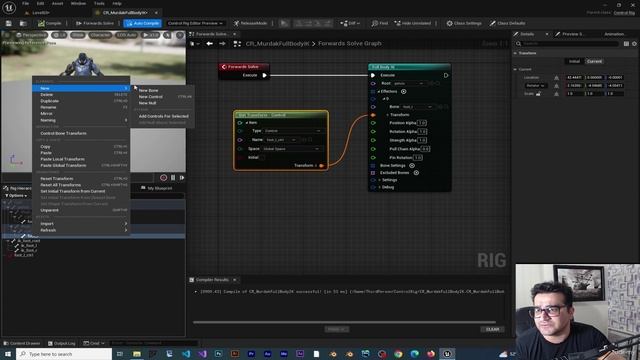Click the Full Body IK Execute input pin
The image size is (640, 360).
pos(373,75)
